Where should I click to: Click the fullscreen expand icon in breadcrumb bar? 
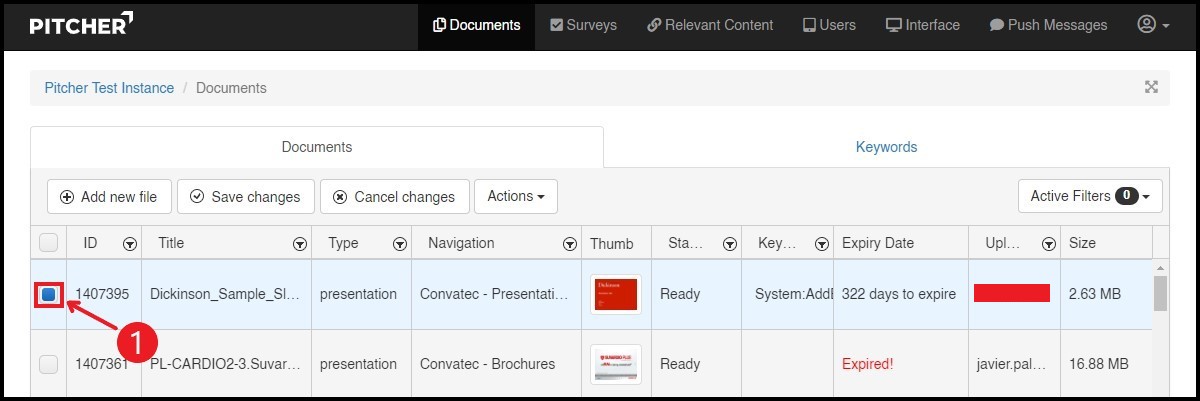tap(1151, 88)
